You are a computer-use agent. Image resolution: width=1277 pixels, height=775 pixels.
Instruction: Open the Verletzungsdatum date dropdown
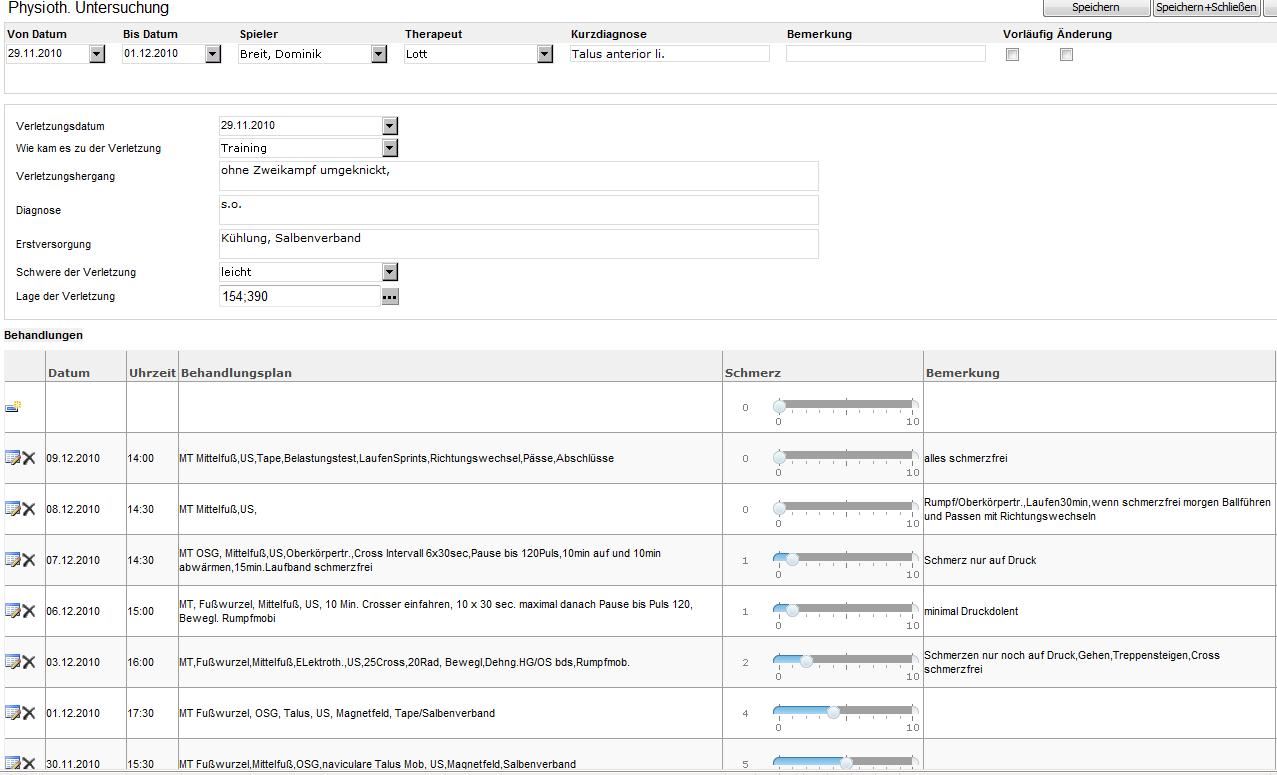point(390,126)
